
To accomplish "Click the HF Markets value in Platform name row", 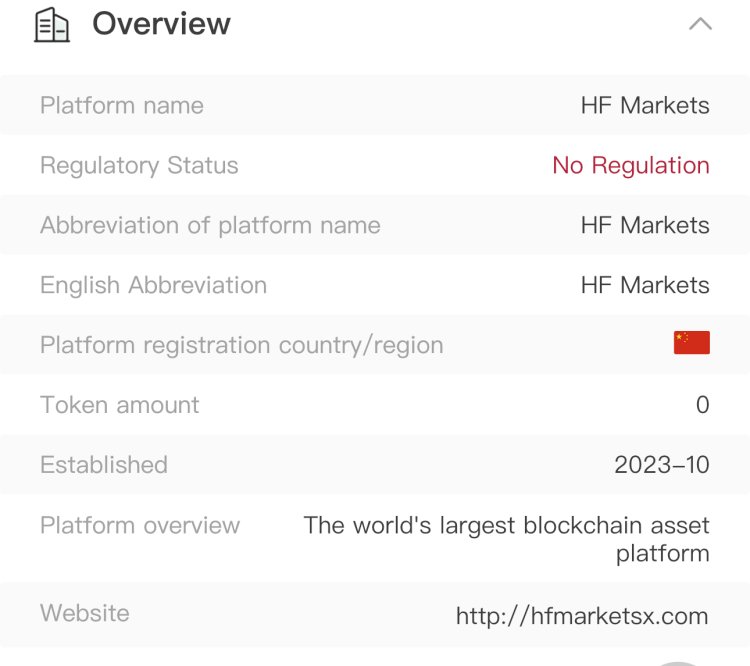I will tap(645, 105).
